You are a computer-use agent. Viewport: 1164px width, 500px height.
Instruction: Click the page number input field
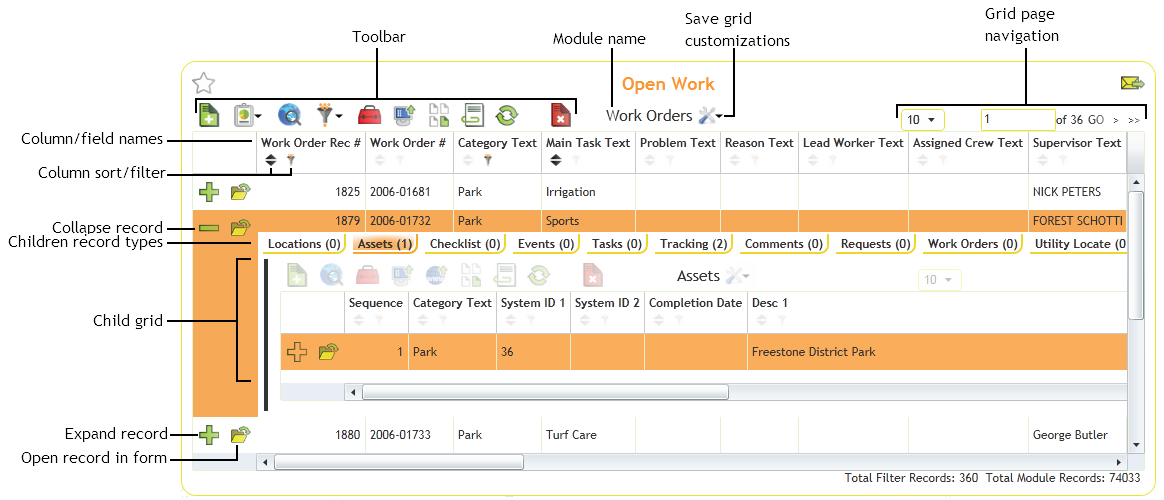(x=1016, y=120)
